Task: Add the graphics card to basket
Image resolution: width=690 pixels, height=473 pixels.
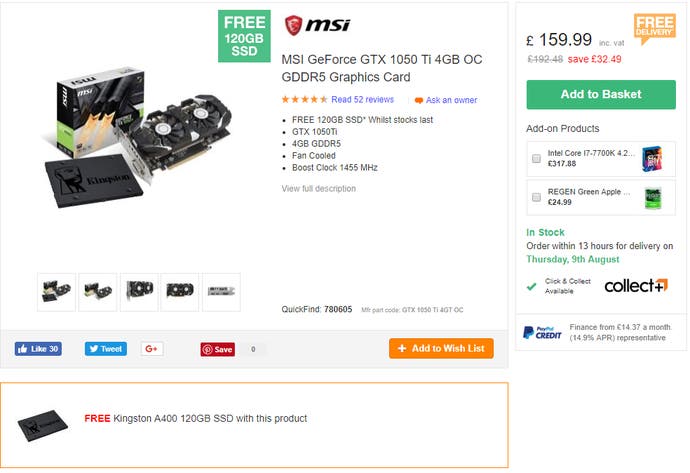Action: point(601,95)
